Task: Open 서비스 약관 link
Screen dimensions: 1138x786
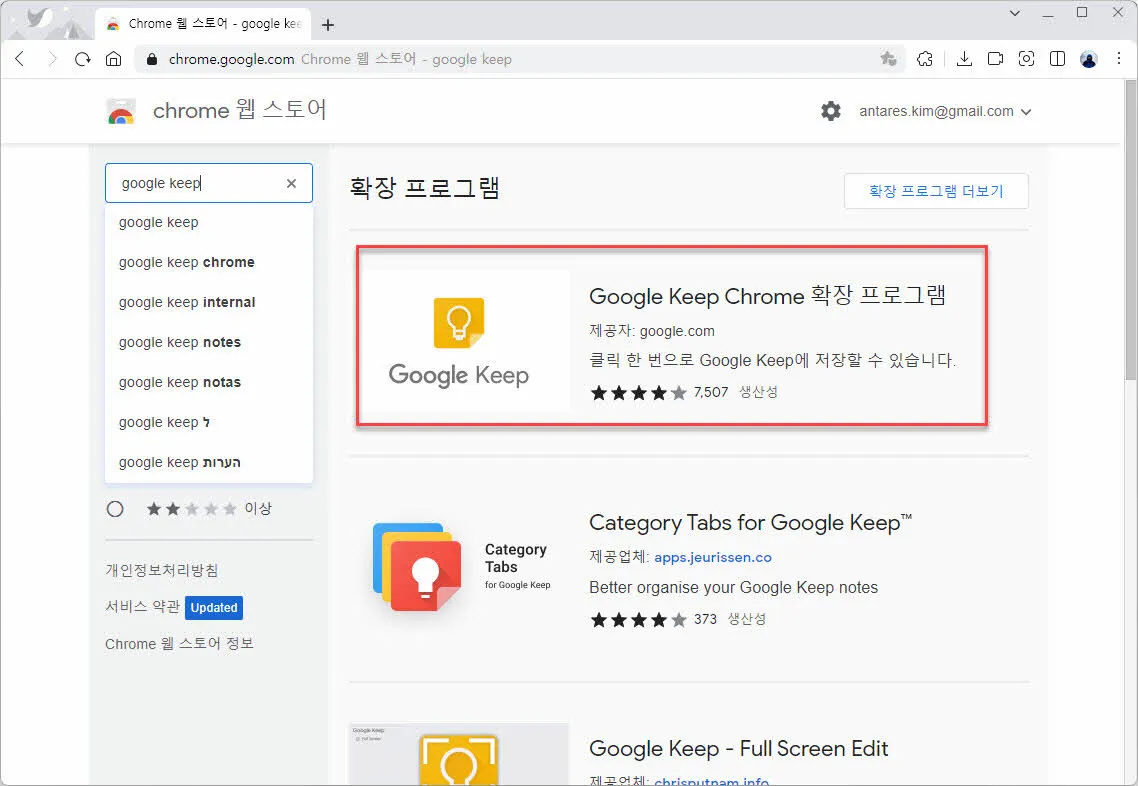Action: (142, 607)
